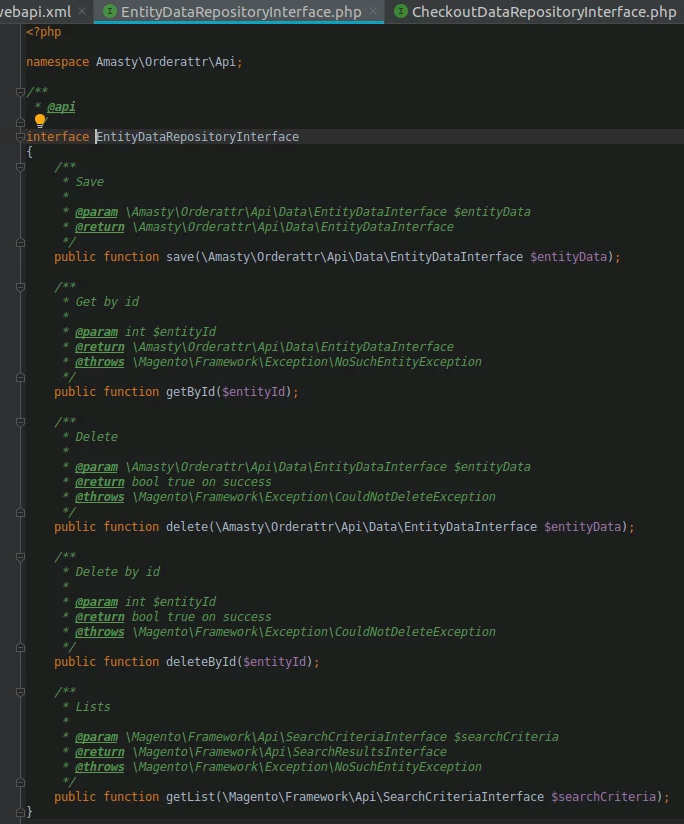Collapse the @api doc comment above the interface
Viewport: 684px width, 824px height.
pos(20,92)
